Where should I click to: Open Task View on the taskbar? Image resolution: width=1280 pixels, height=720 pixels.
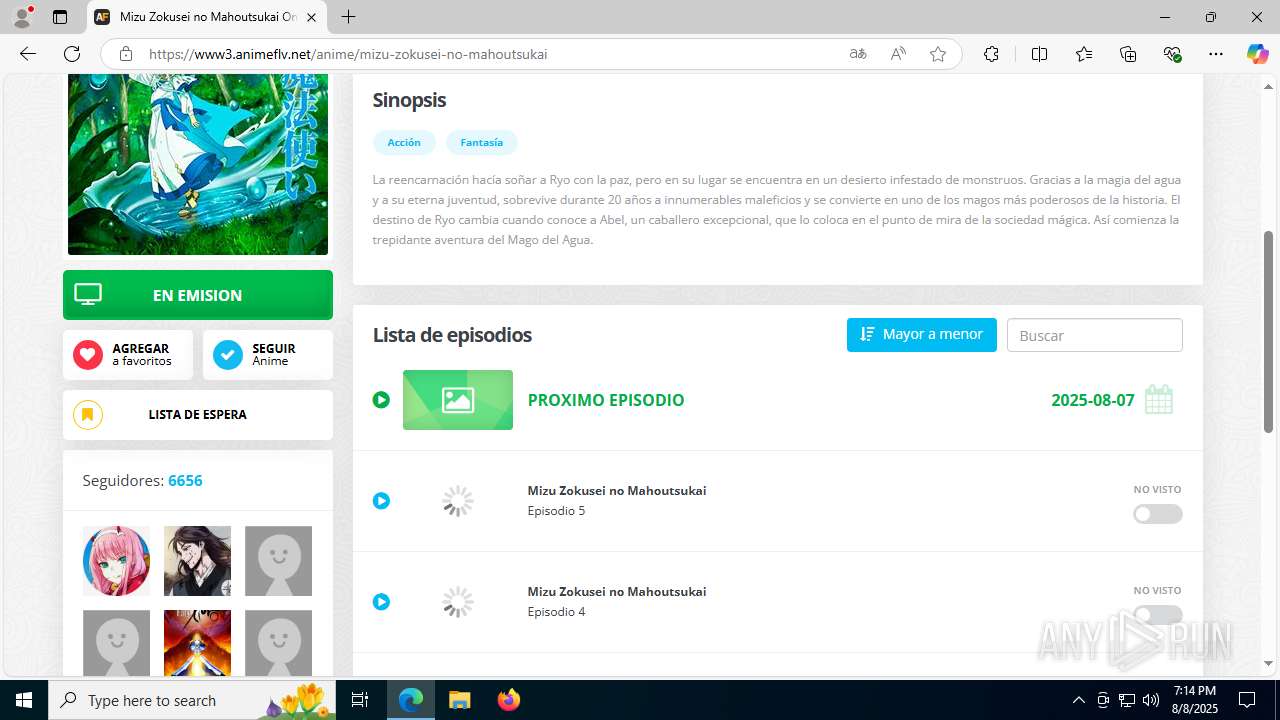[x=361, y=700]
